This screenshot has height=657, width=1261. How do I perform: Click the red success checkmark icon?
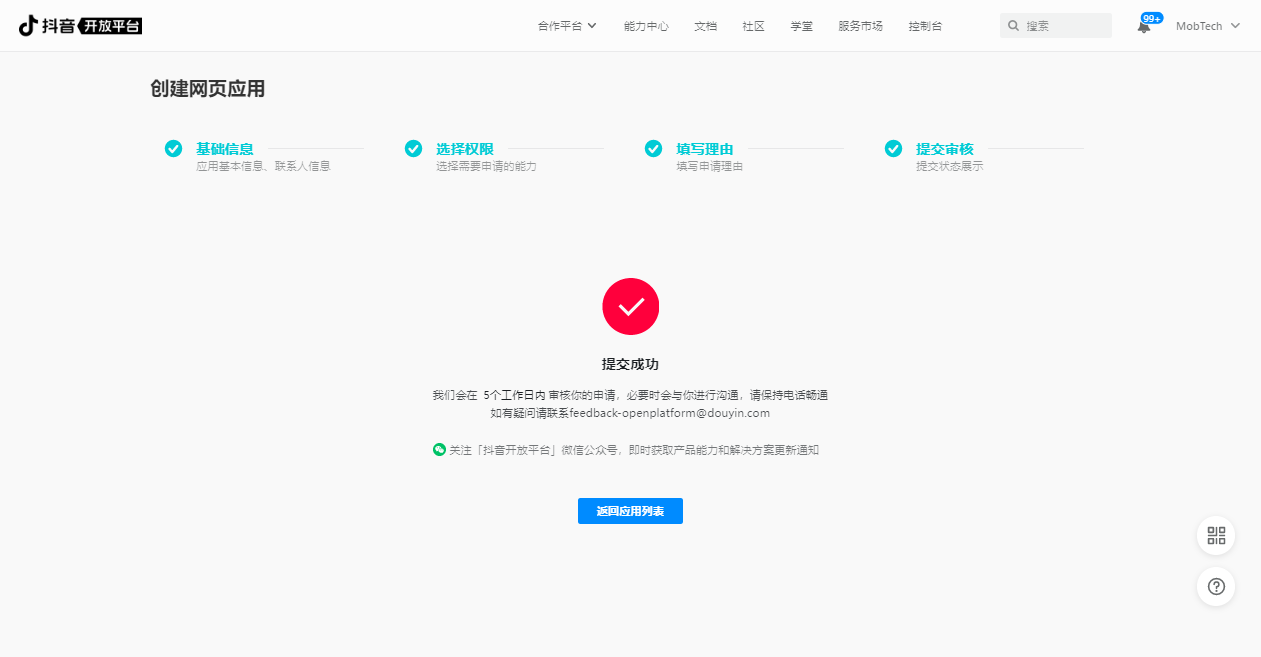(x=630, y=306)
